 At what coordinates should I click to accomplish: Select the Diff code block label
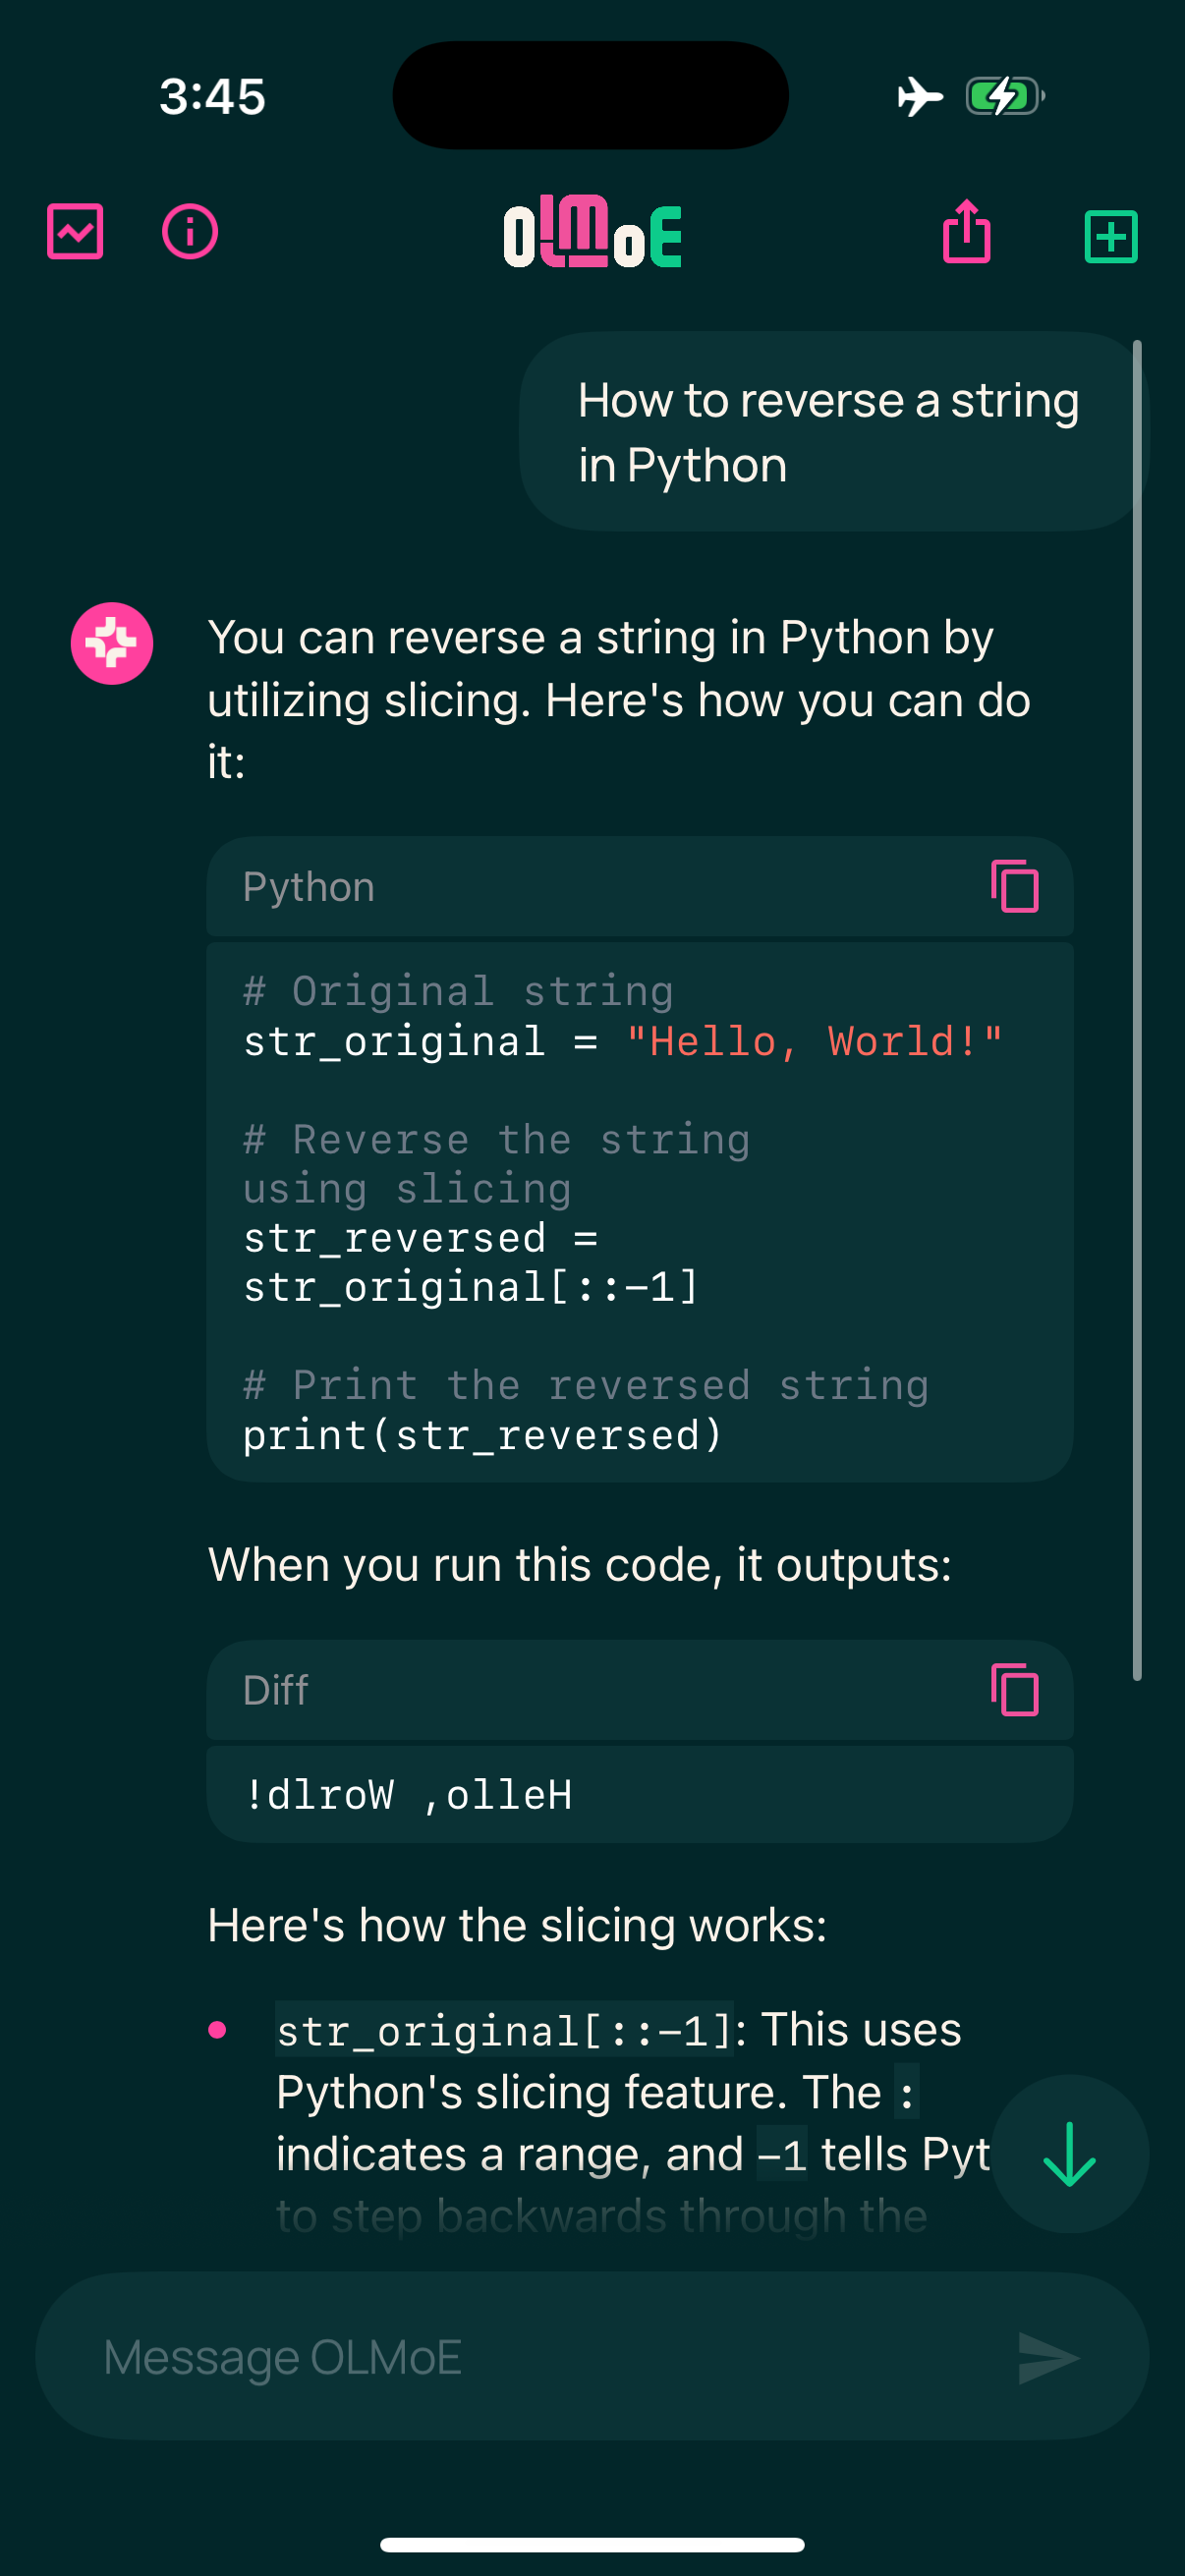(275, 1690)
